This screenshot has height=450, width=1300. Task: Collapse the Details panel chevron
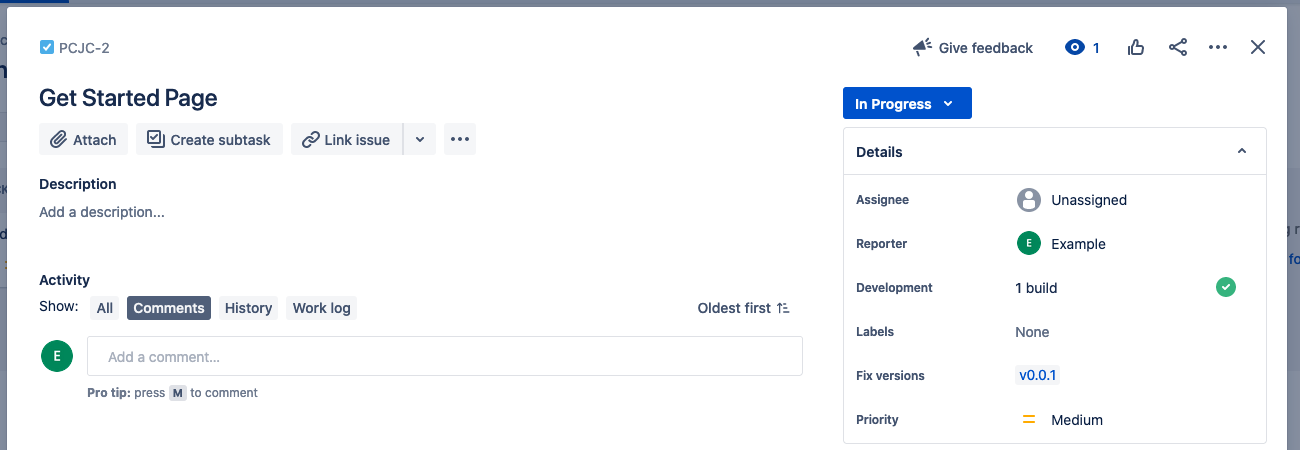pyautogui.click(x=1242, y=152)
